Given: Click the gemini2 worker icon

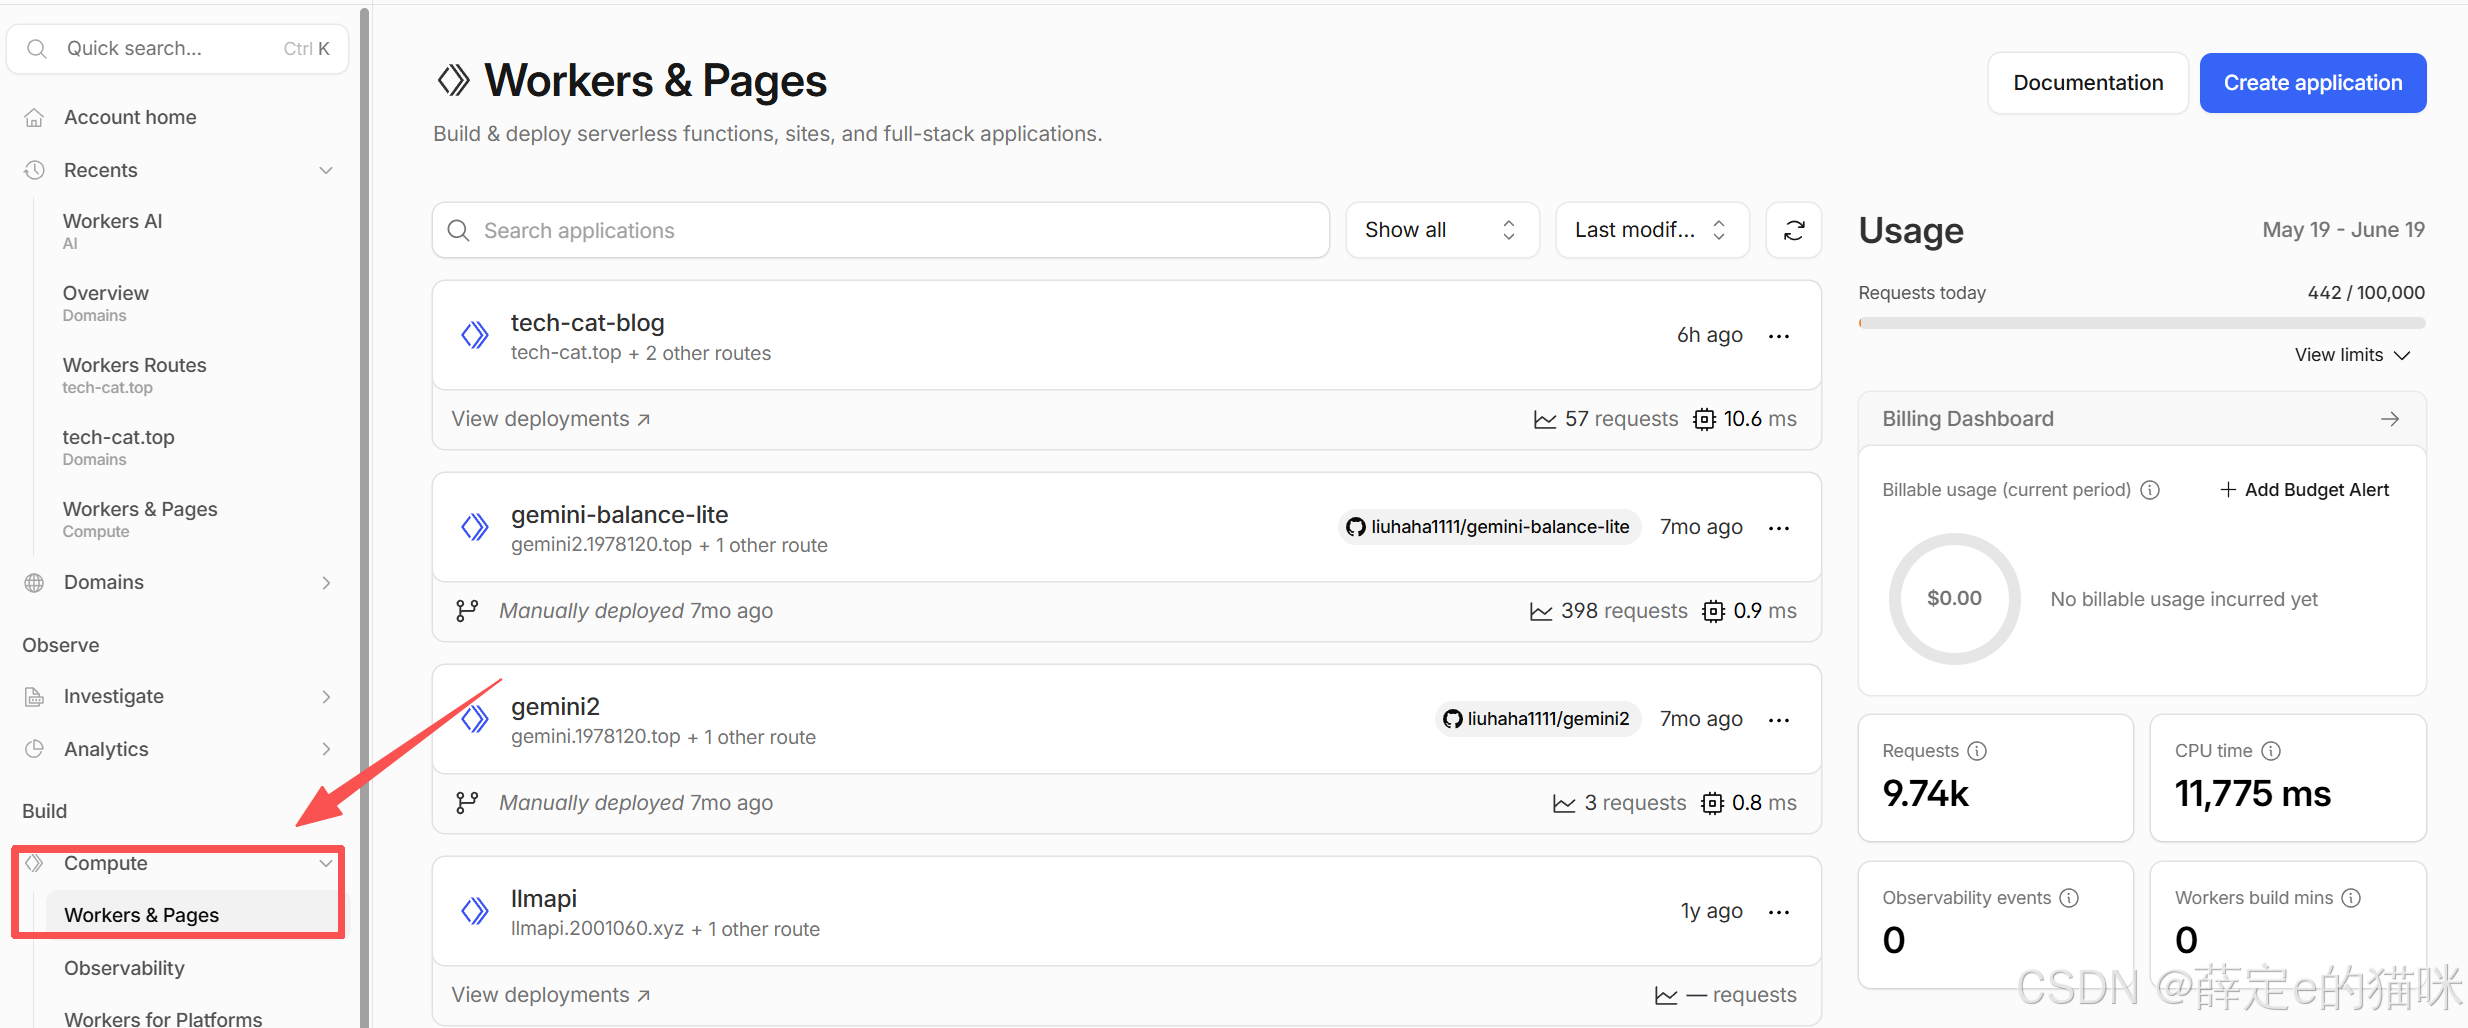Looking at the screenshot, I should (x=475, y=719).
